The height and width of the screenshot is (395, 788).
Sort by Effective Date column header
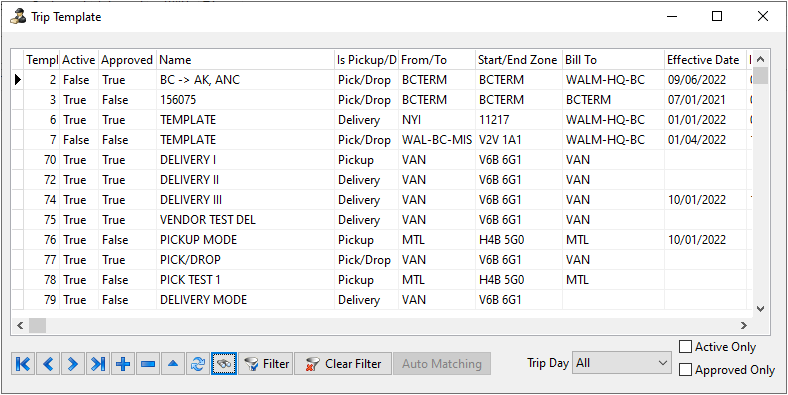(x=705, y=60)
